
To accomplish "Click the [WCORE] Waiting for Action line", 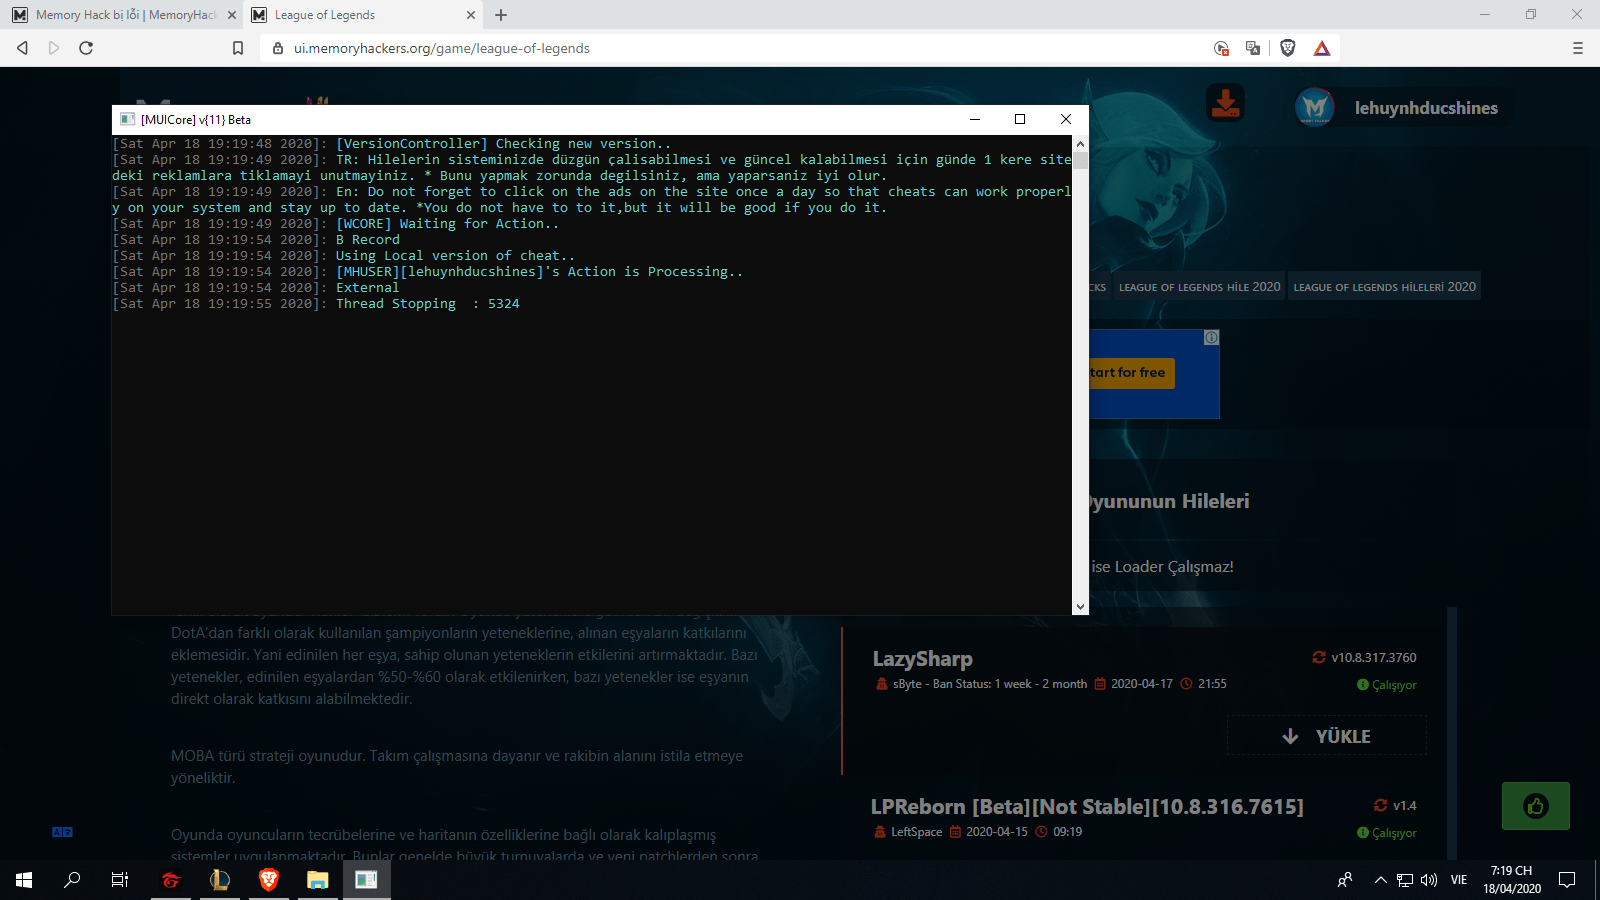I will (x=336, y=224).
